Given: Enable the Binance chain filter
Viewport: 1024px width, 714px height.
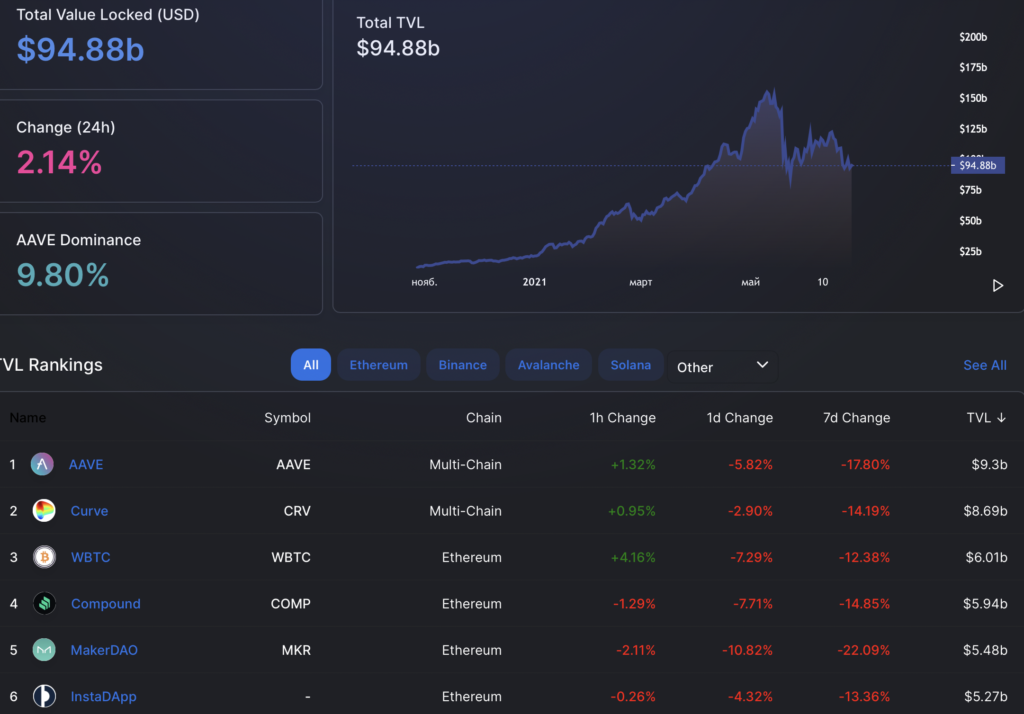Looking at the screenshot, I should tap(462, 364).
